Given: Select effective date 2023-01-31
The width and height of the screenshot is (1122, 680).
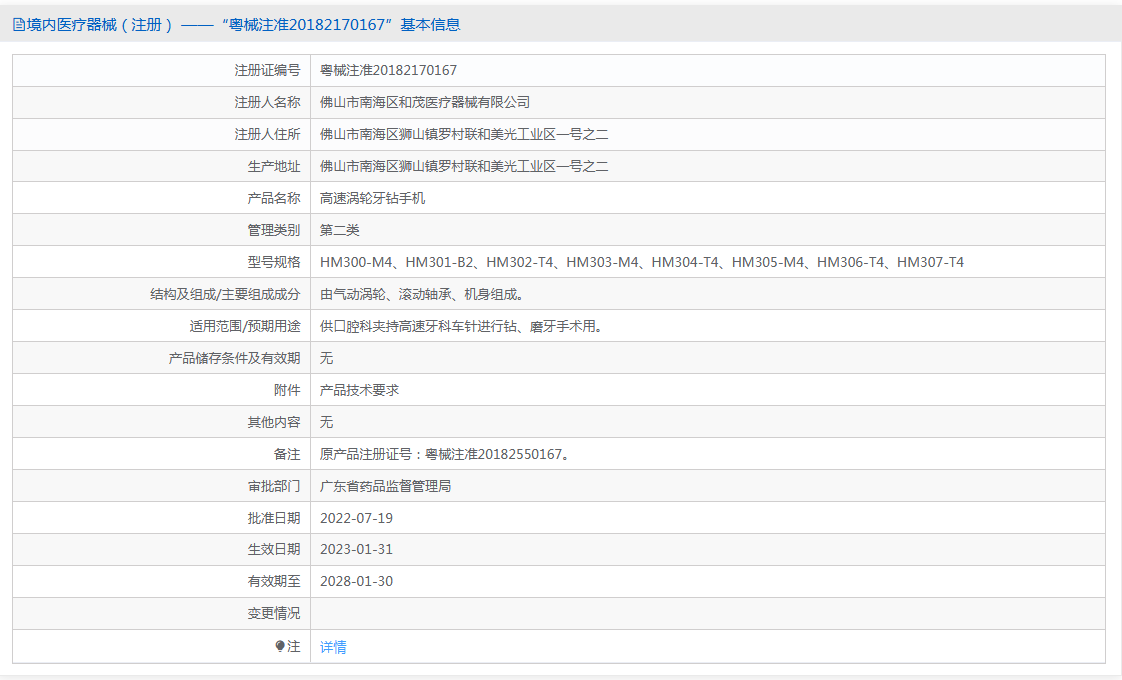Looking at the screenshot, I should 356,549.
